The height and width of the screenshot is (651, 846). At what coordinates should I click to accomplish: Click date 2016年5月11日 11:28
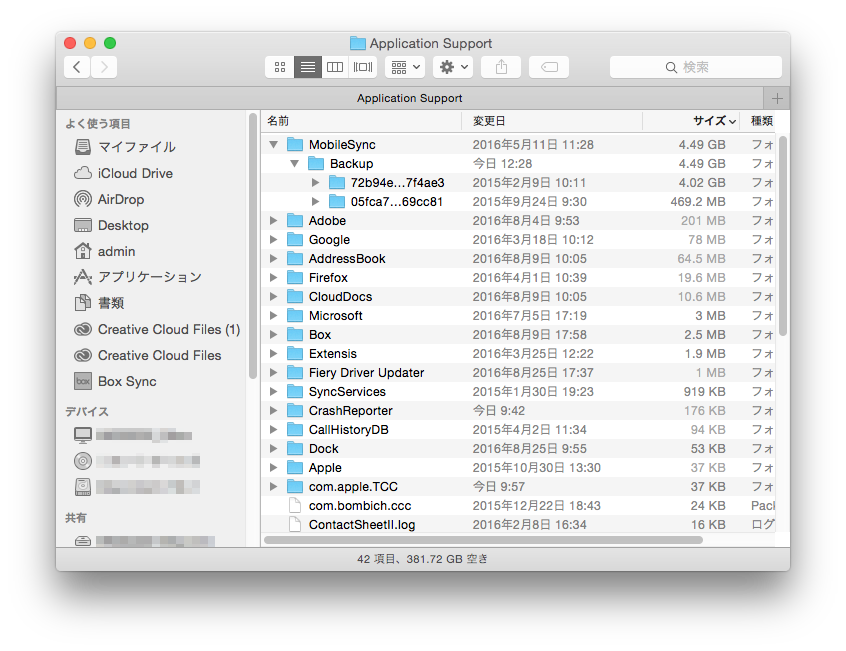coord(533,145)
